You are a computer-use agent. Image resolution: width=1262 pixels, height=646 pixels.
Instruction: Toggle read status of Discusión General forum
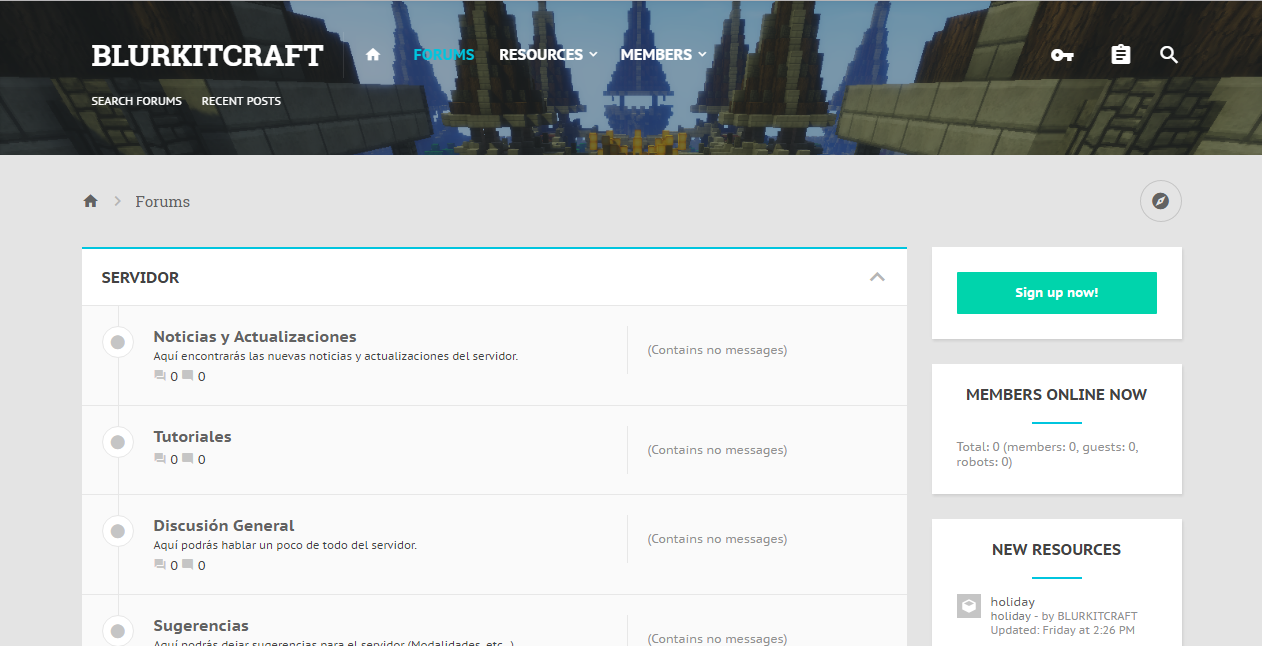(x=117, y=530)
